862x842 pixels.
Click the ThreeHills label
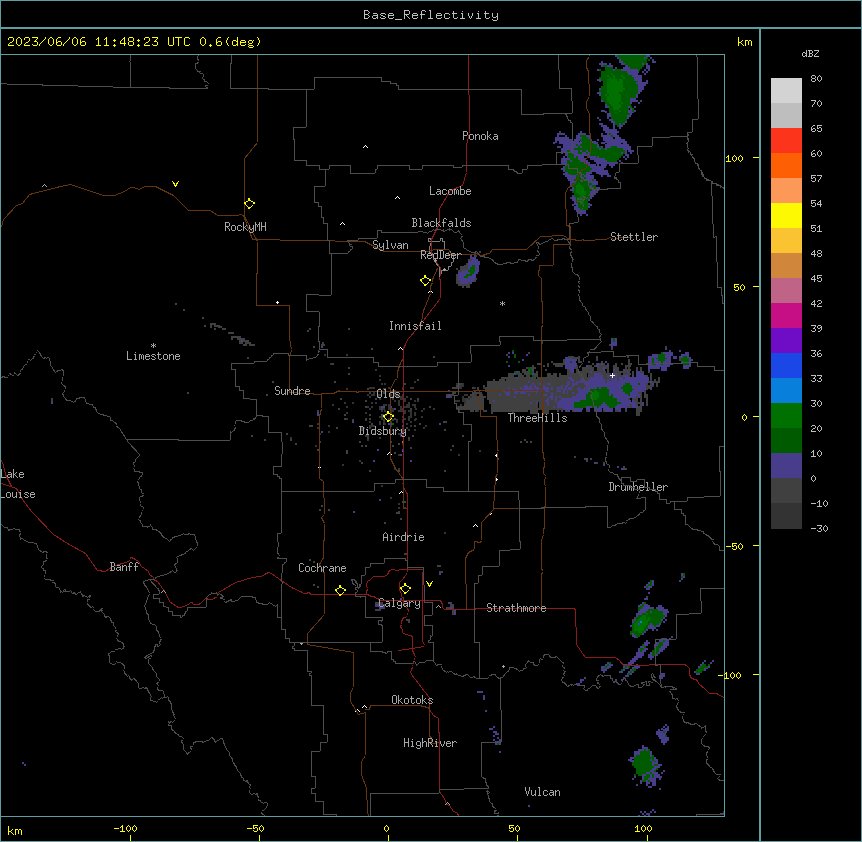(537, 418)
